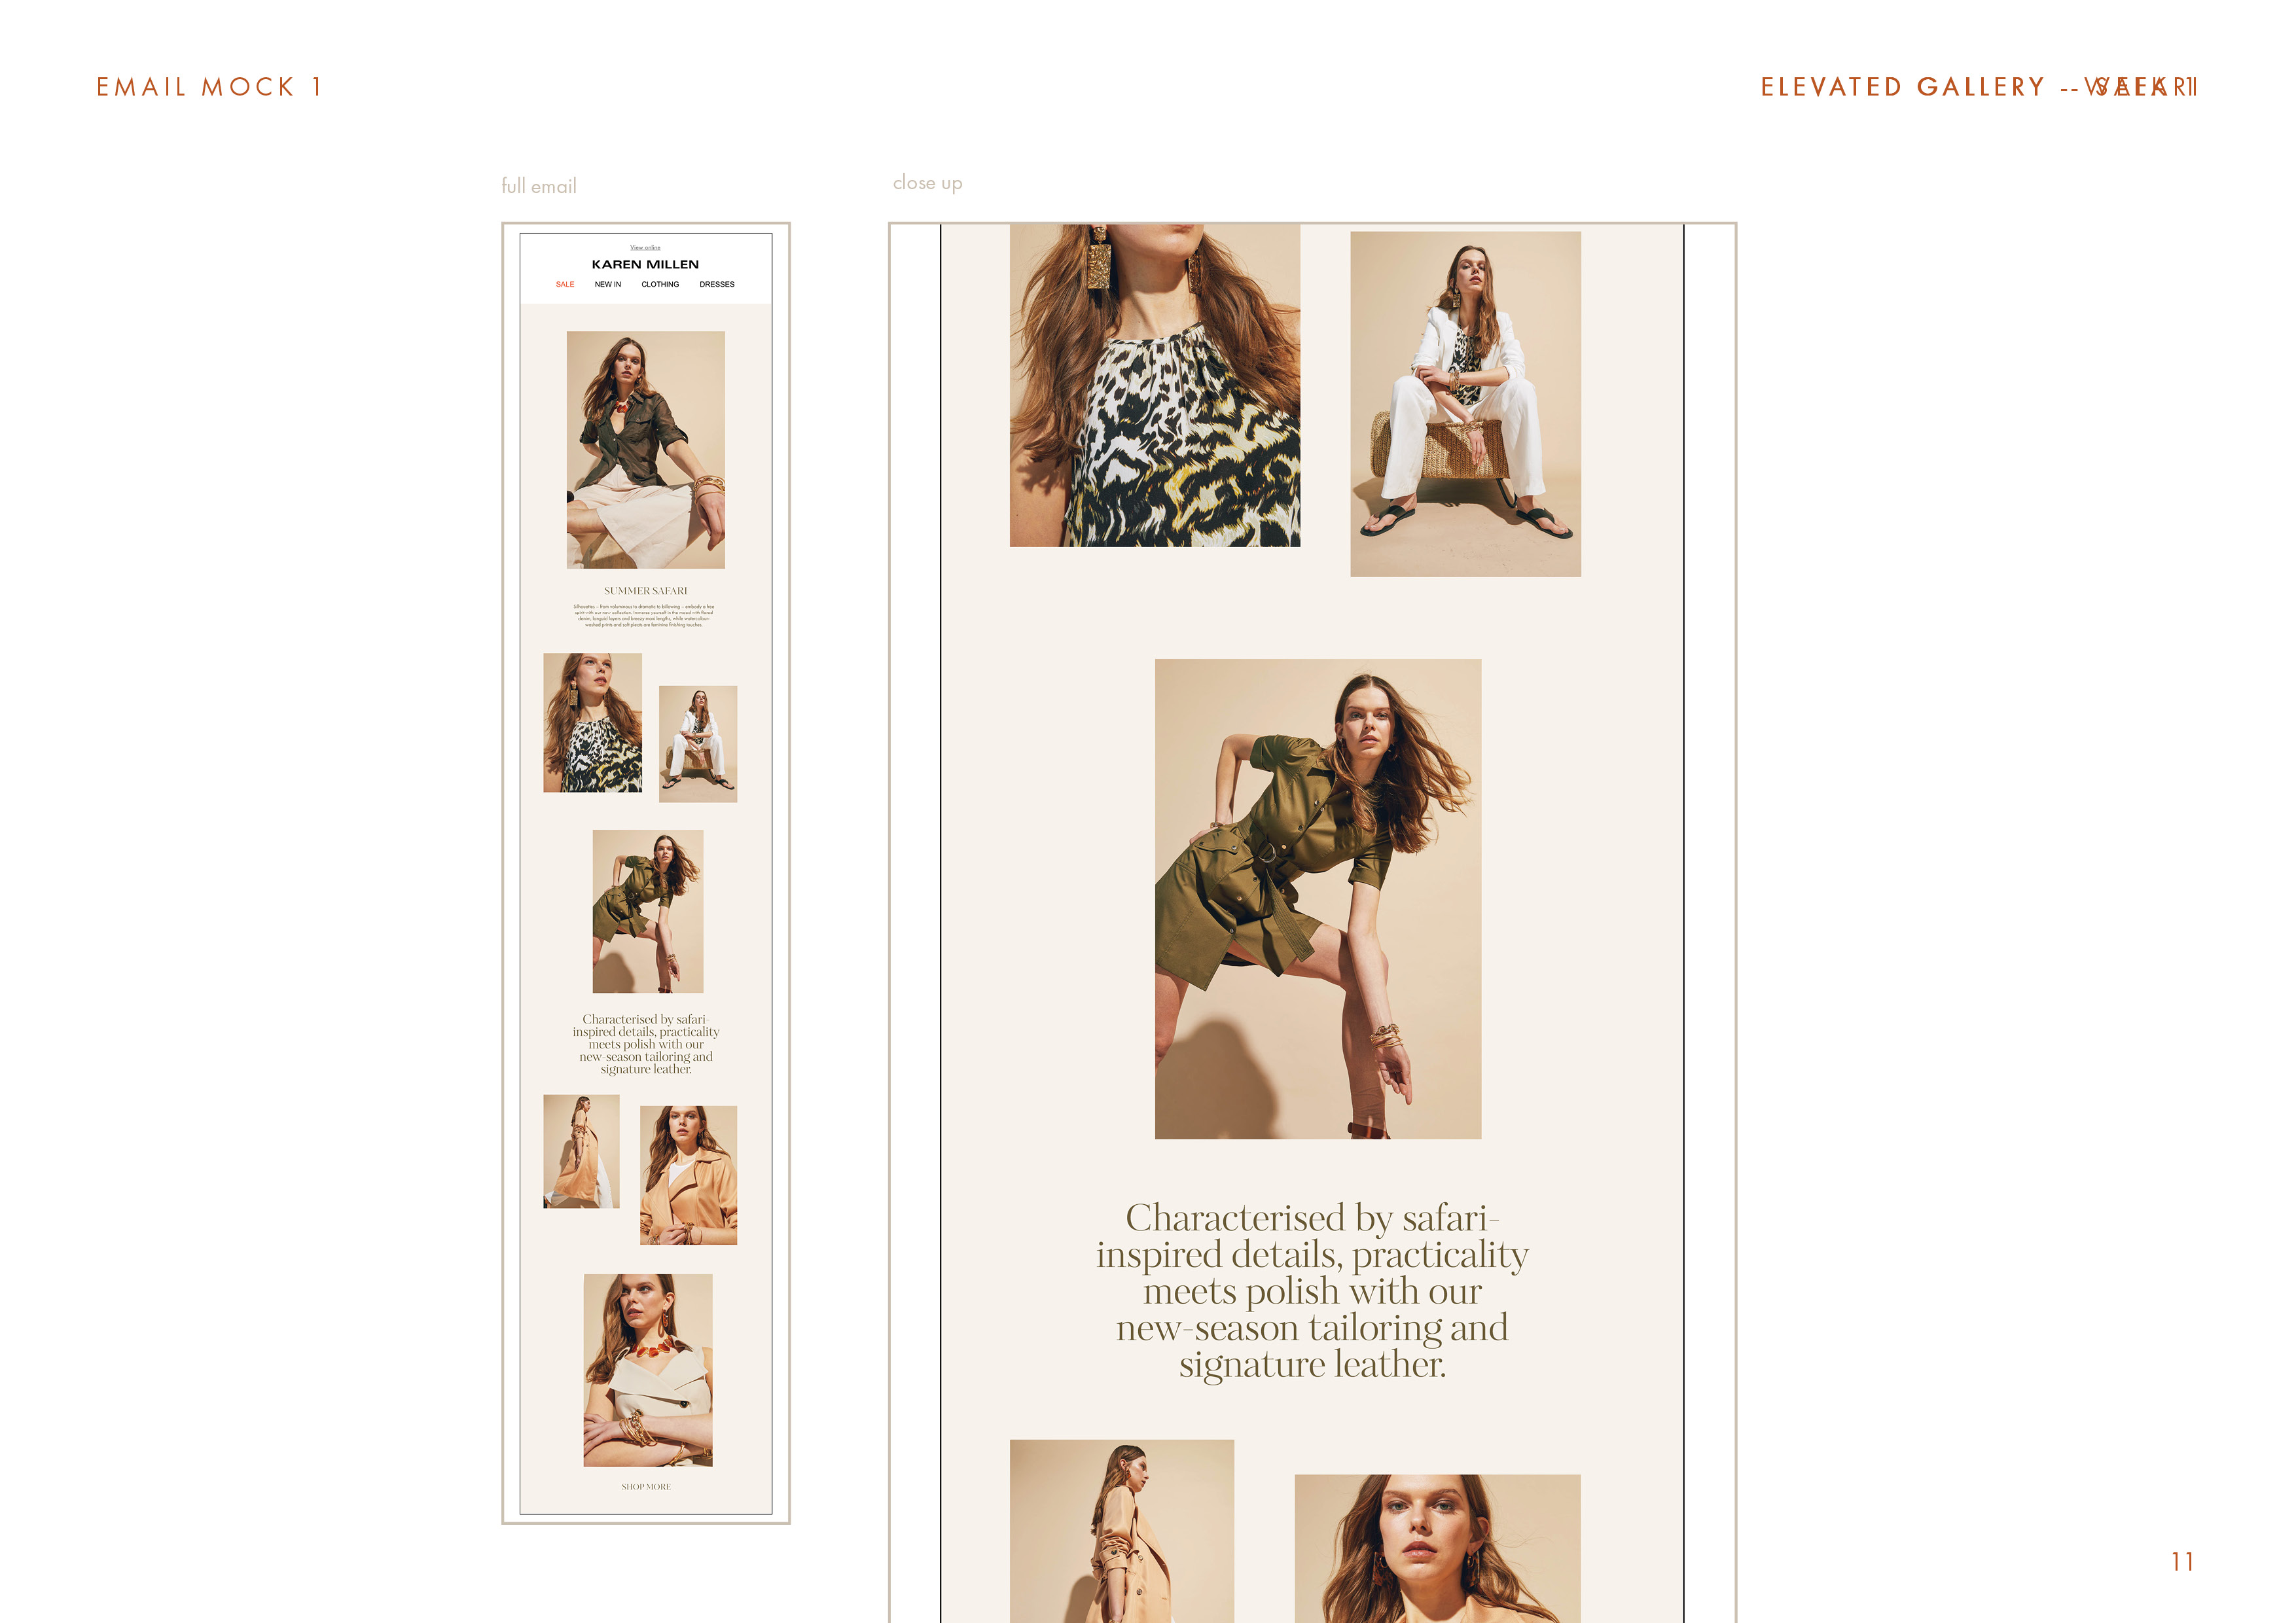Click large 'Characterised by safari-inspired' text block
This screenshot has height=1623, width=2296.
1312,1290
